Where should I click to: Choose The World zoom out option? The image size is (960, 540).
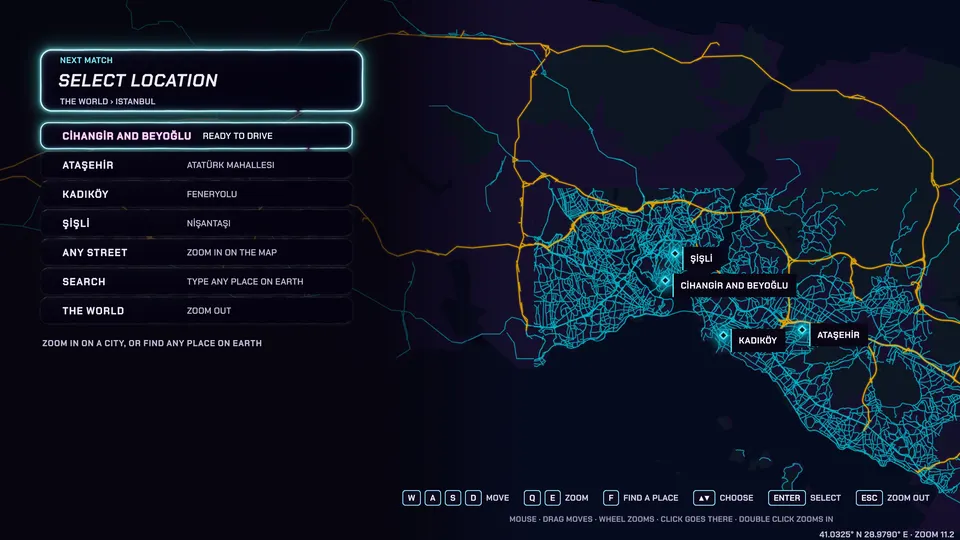197,311
